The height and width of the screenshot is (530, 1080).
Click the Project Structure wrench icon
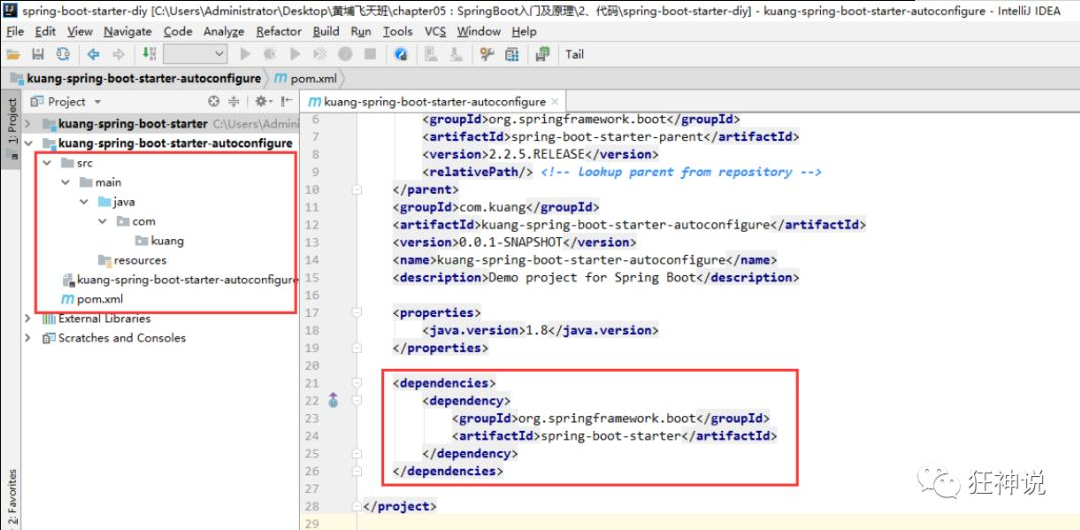(487, 54)
